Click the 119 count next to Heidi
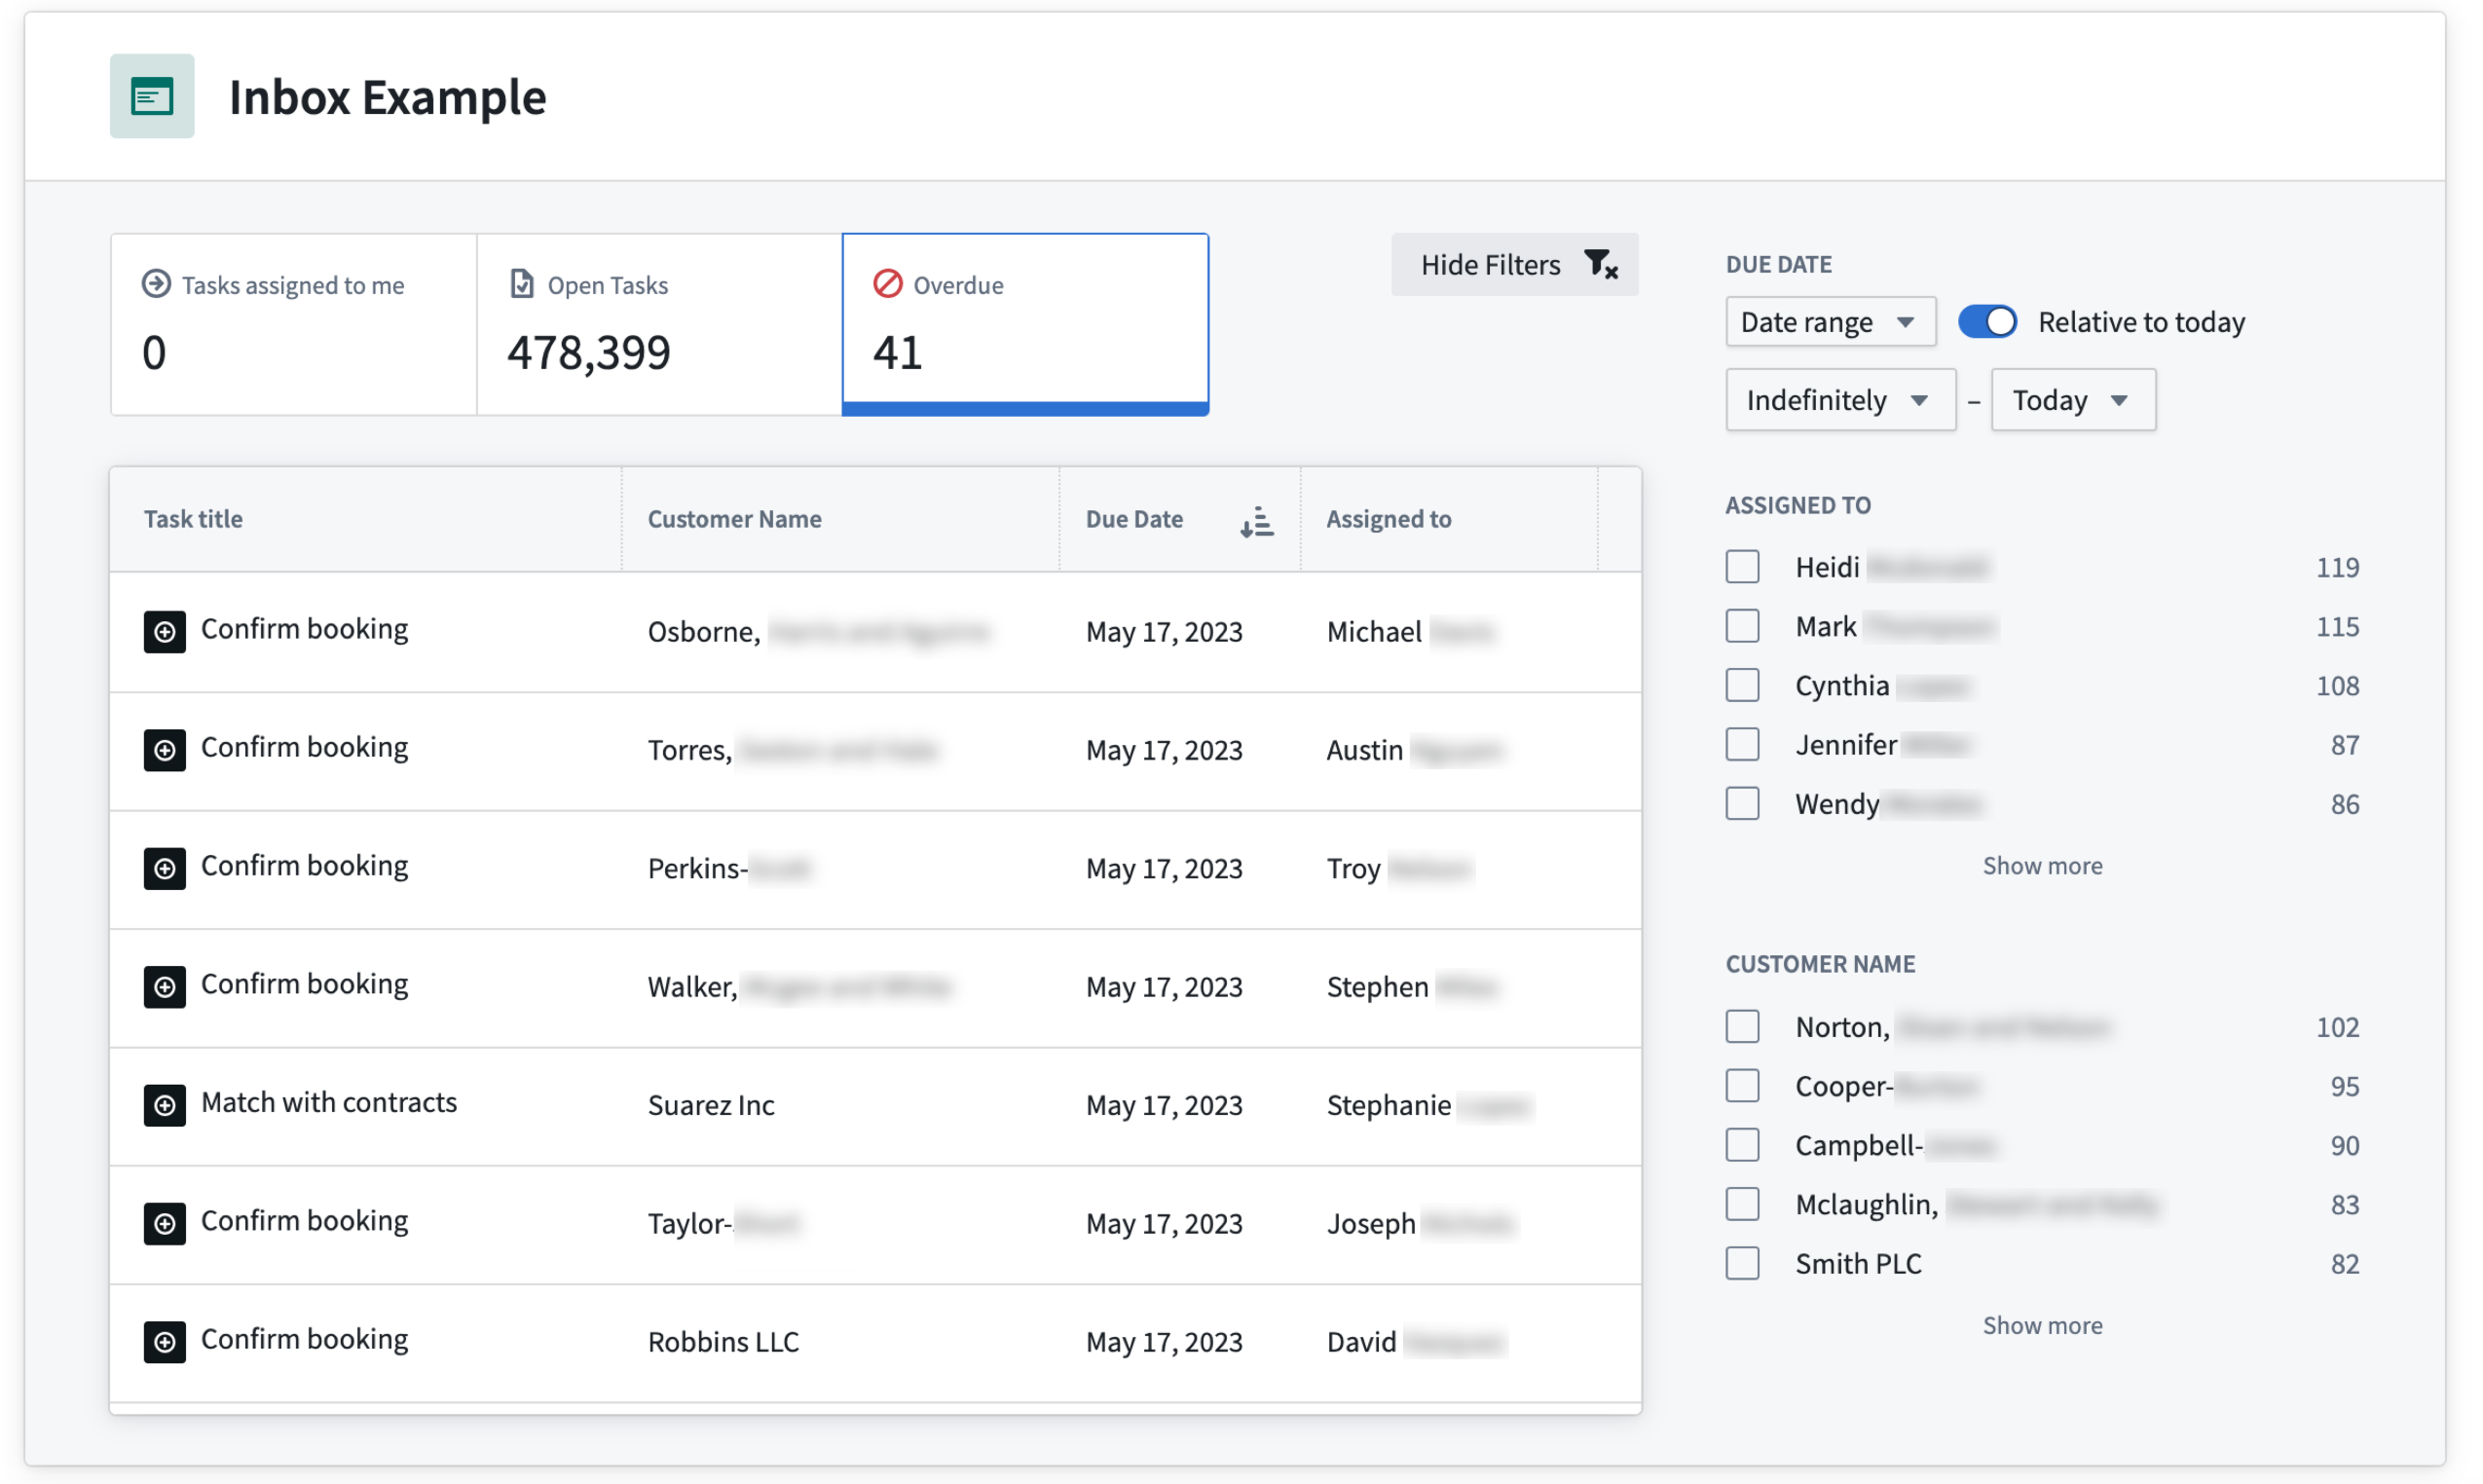 pos(2337,567)
